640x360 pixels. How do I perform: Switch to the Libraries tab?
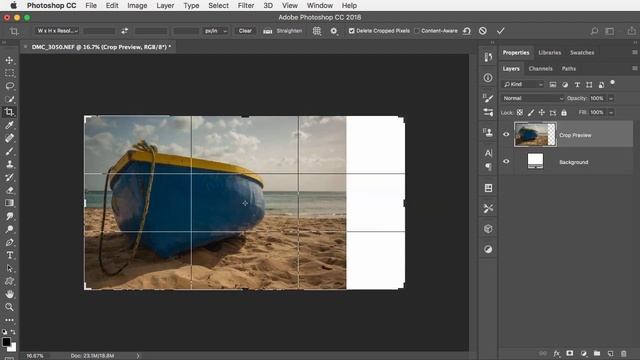(550, 53)
